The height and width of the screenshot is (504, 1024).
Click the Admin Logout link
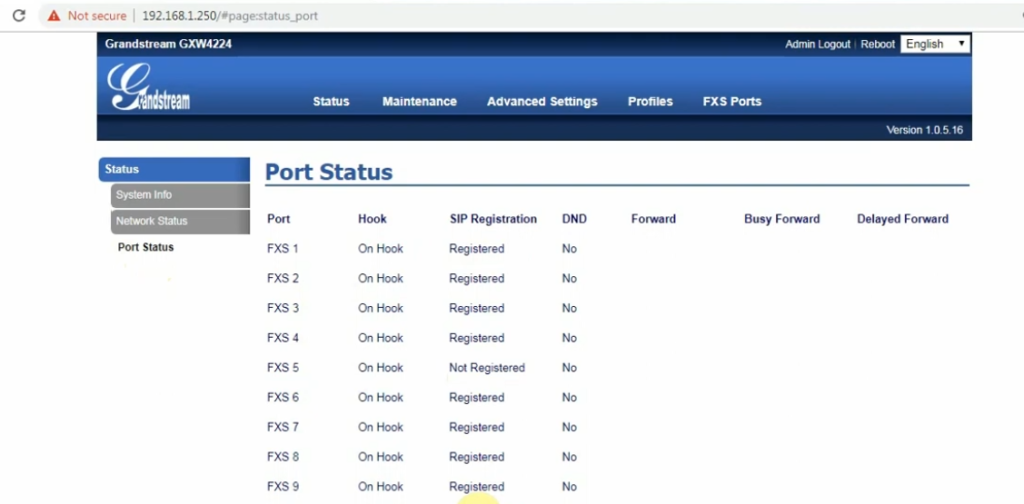pyautogui.click(x=818, y=44)
